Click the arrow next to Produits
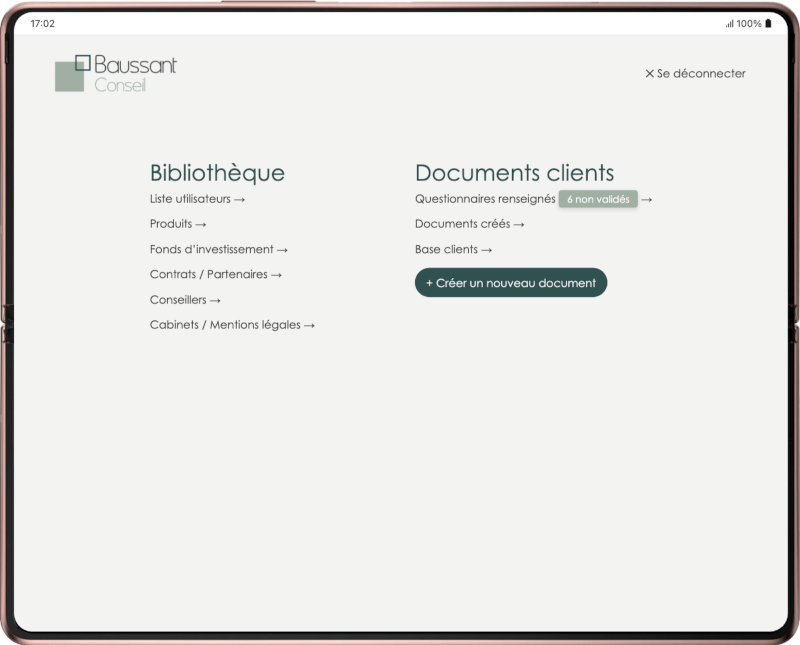The width and height of the screenshot is (800, 645). pos(204,224)
